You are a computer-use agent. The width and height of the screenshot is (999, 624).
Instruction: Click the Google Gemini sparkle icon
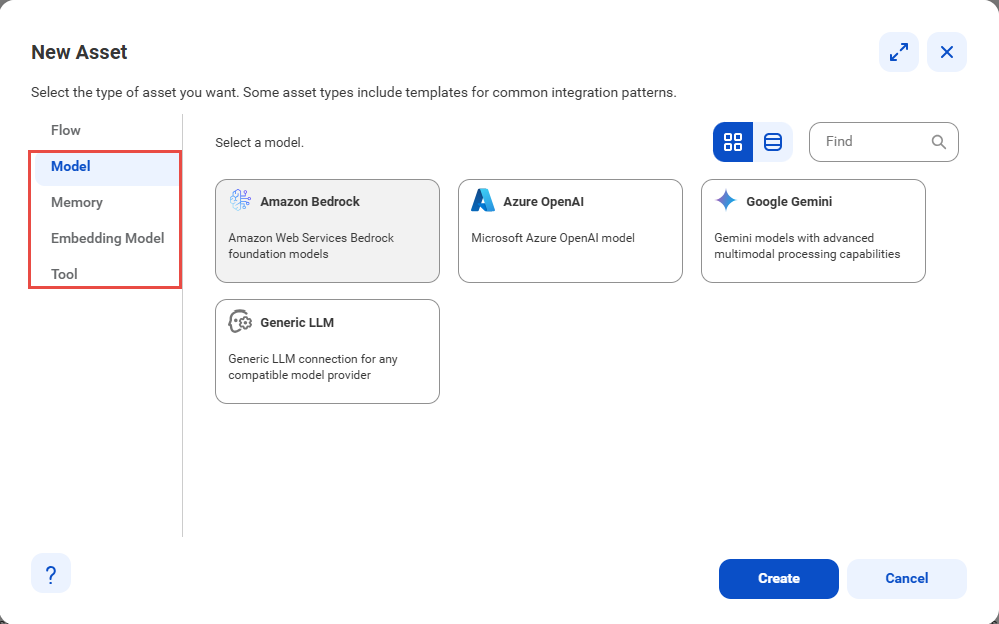coord(726,200)
